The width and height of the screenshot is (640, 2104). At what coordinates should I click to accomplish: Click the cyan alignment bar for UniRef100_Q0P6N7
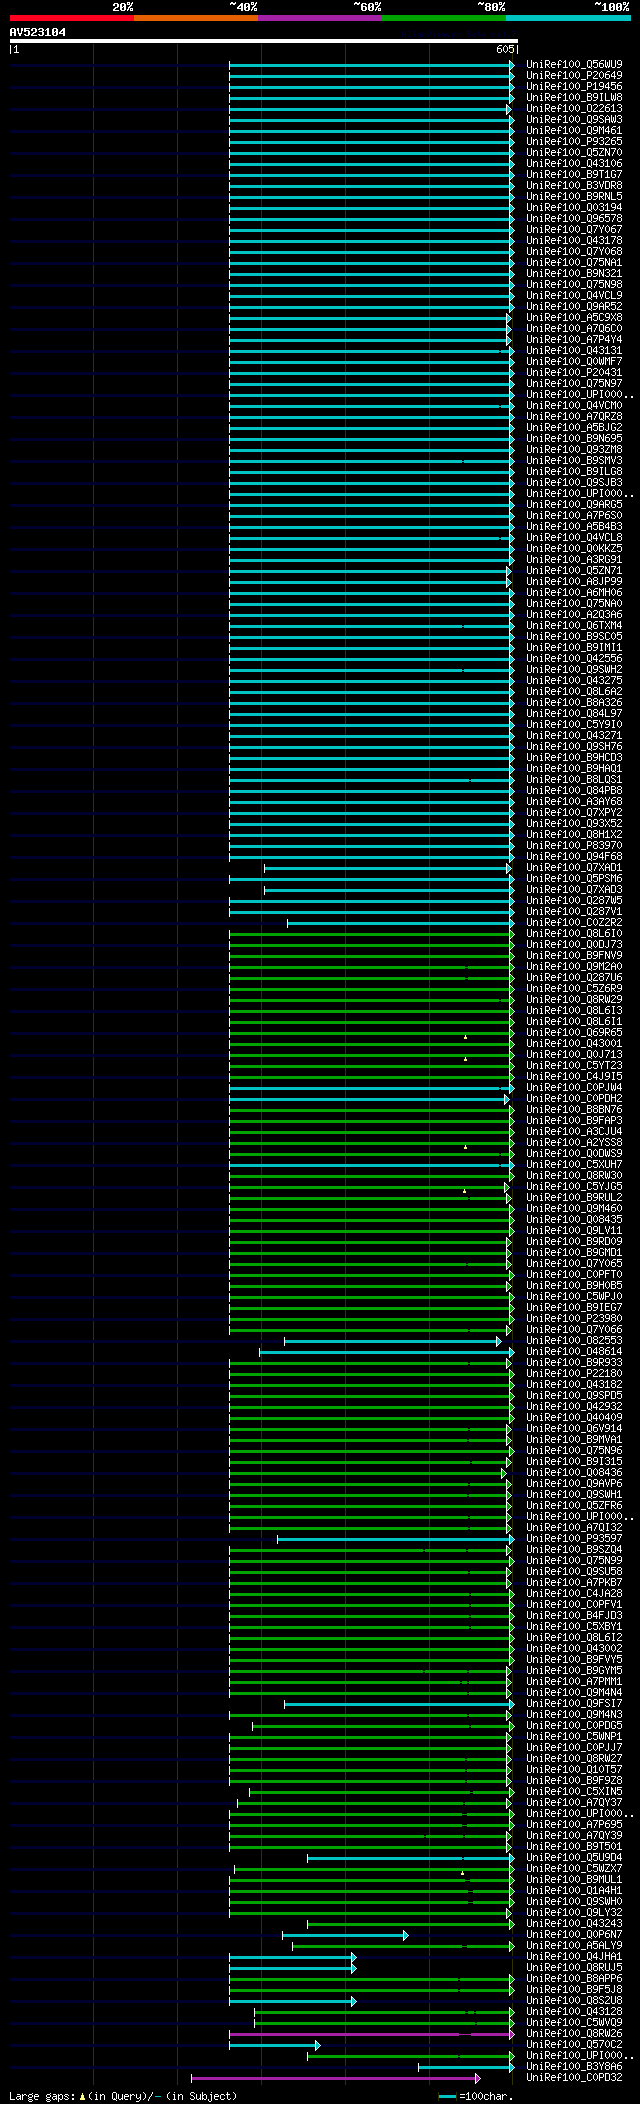point(345,1935)
